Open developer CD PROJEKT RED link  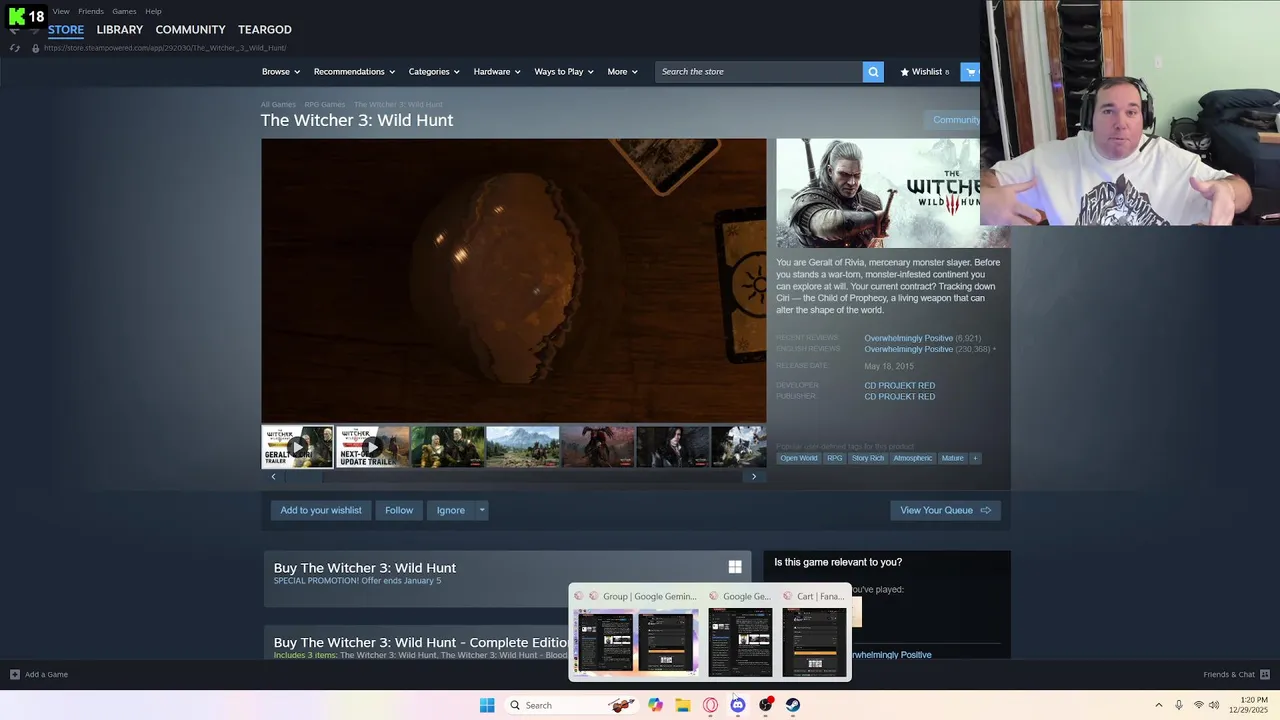pos(900,385)
